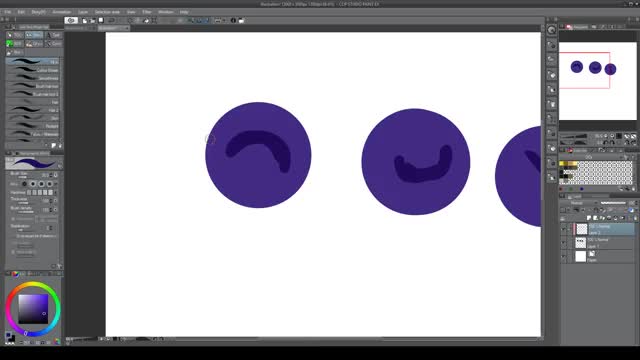Screen dimensions: 640x360
Task: Open the sub tool palette menu at top-left
Action: pos(7,27)
